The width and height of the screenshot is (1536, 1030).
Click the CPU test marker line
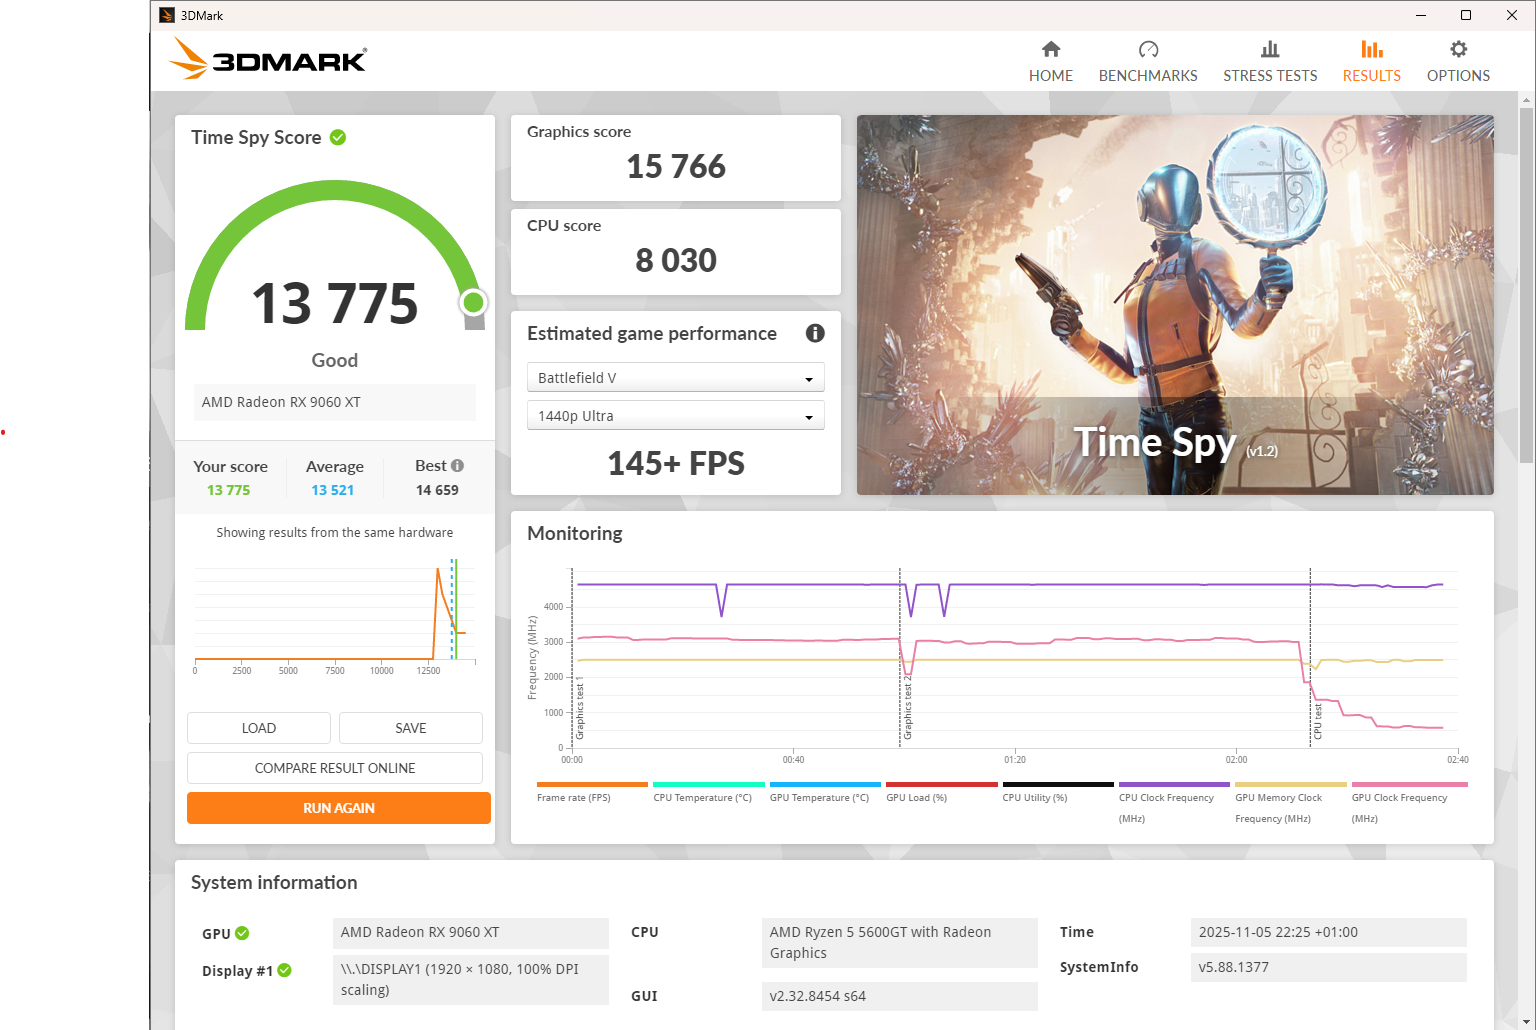1310,657
